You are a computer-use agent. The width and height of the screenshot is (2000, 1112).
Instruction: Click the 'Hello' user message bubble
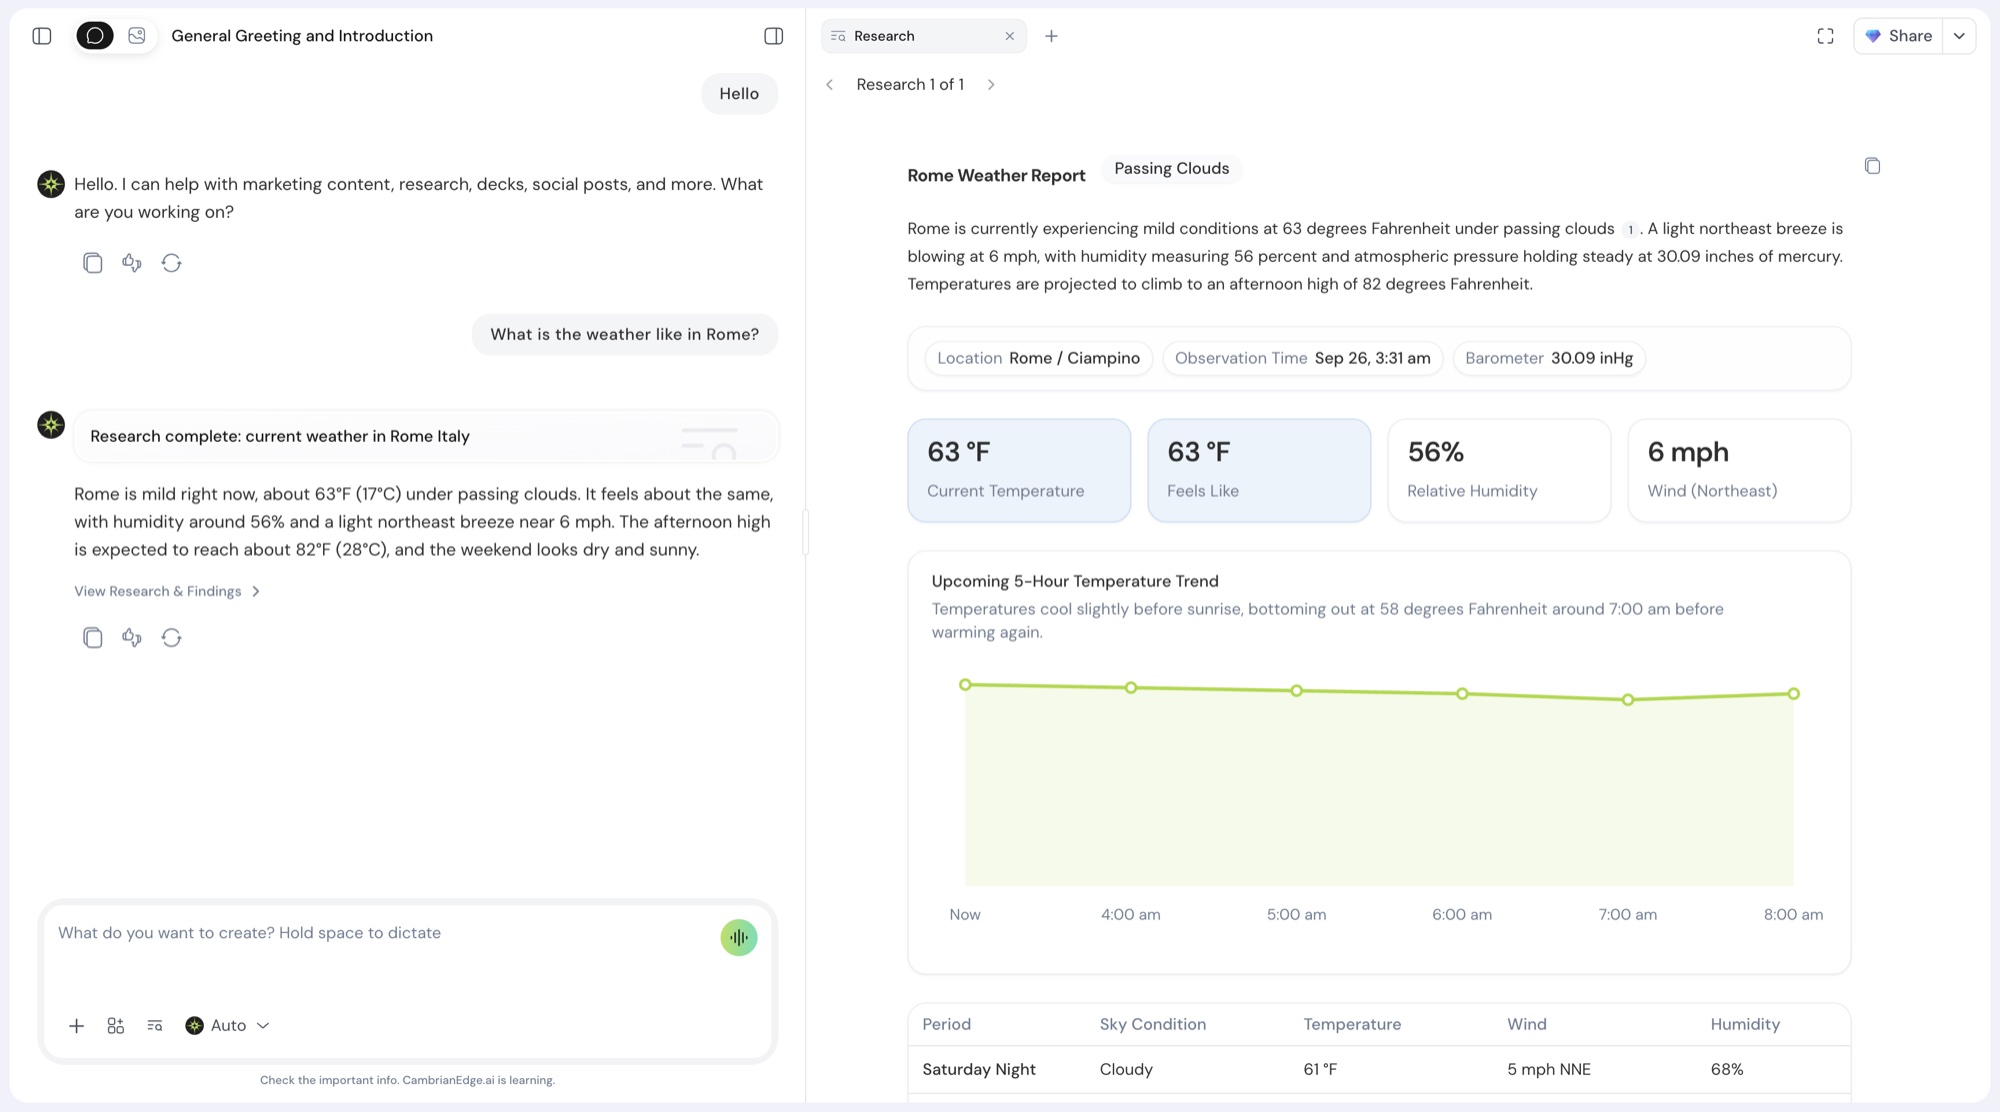coord(739,94)
